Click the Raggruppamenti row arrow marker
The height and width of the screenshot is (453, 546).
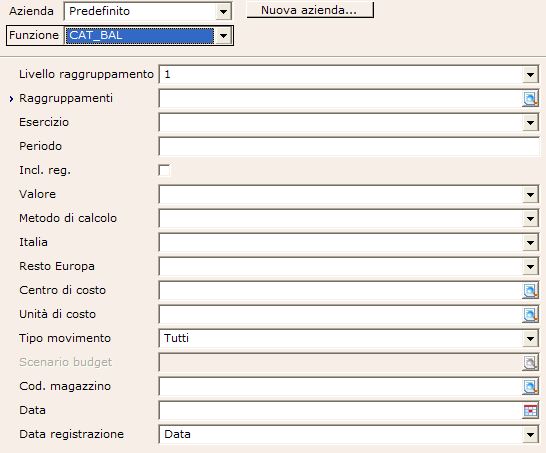(x=11, y=99)
